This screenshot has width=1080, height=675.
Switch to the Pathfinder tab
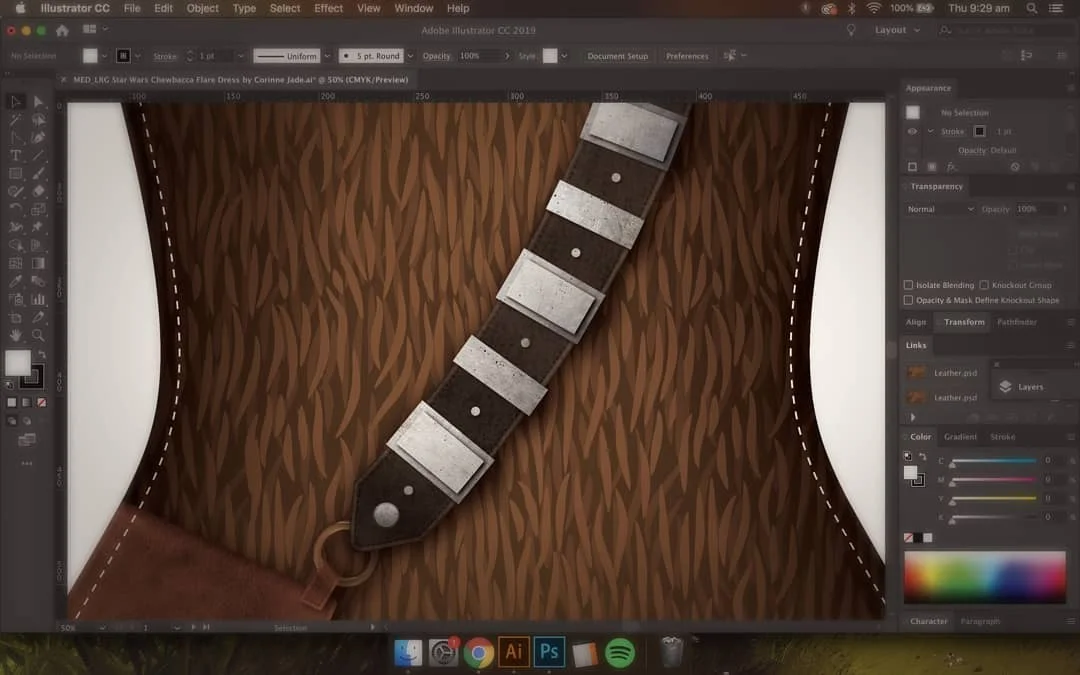click(x=1017, y=322)
